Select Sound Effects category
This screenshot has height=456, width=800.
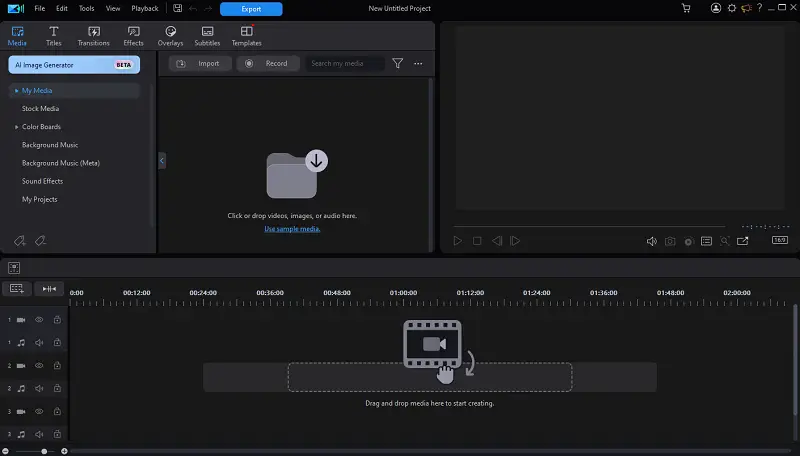click(x=42, y=181)
